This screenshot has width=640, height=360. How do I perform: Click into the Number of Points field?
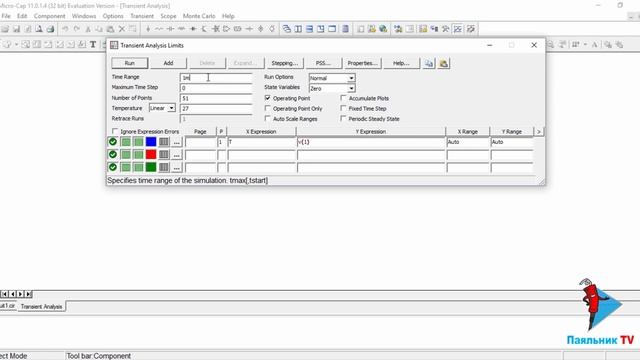click(x=216, y=98)
